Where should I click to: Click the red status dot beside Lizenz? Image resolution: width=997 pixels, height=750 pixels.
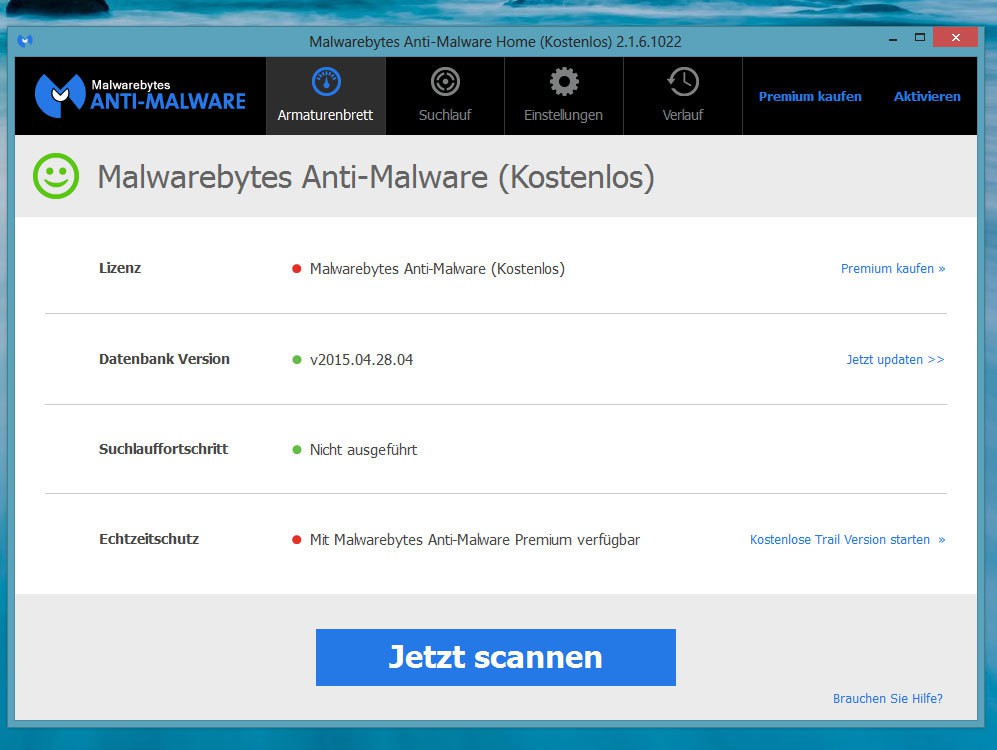click(296, 269)
